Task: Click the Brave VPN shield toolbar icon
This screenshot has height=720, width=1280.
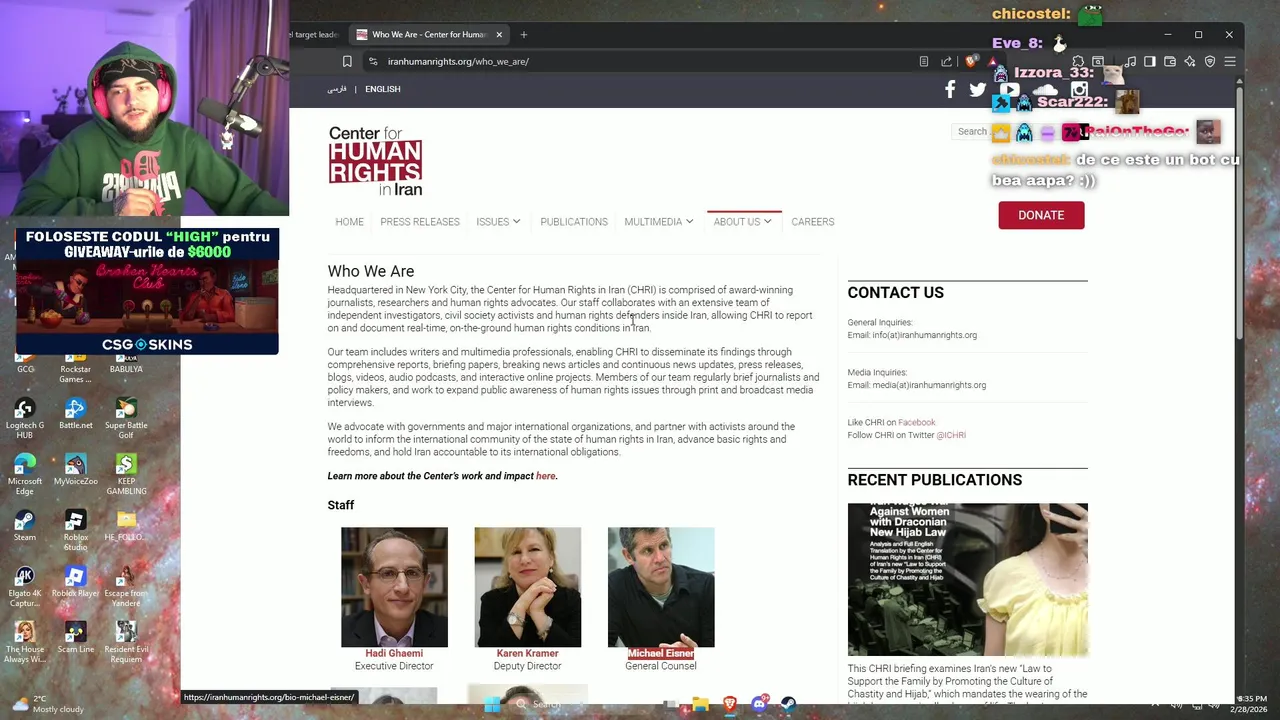Action: coord(1210,61)
